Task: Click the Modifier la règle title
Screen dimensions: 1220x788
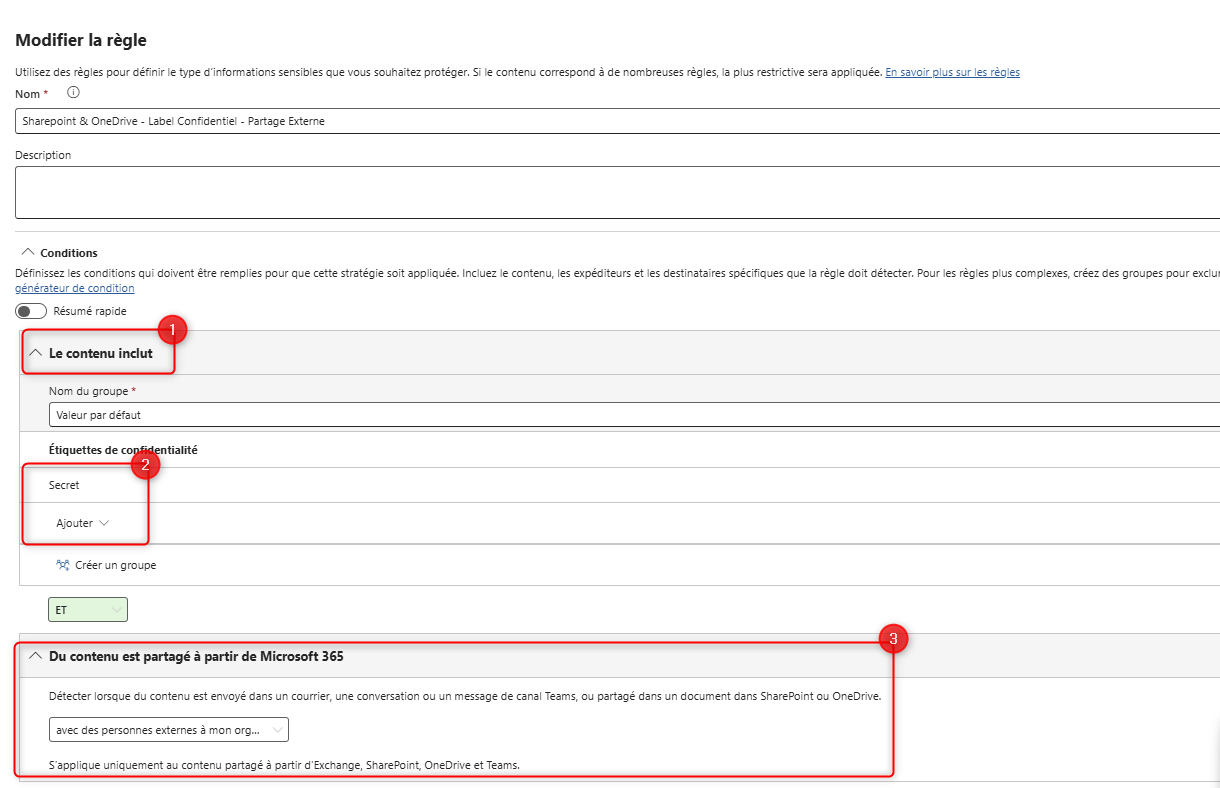Action: point(81,40)
